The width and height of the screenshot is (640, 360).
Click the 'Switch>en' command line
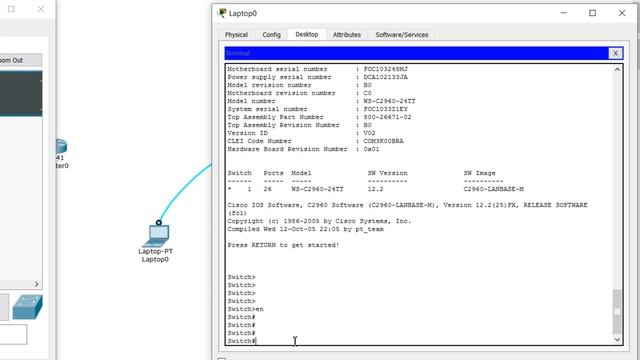(x=245, y=309)
